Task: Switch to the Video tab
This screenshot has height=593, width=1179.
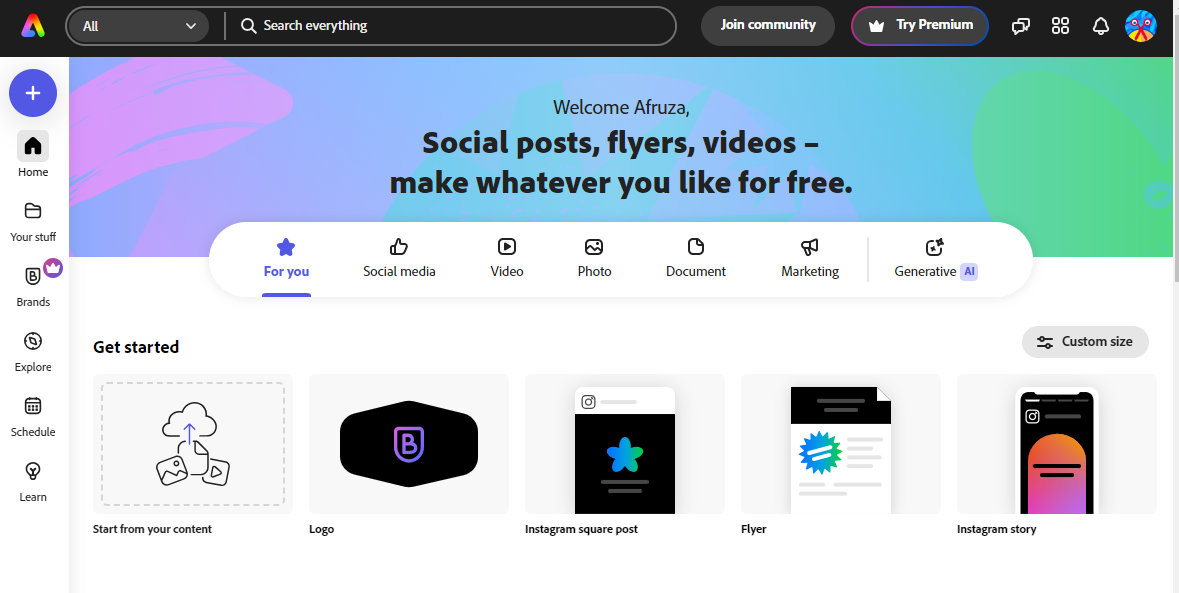Action: coord(506,258)
